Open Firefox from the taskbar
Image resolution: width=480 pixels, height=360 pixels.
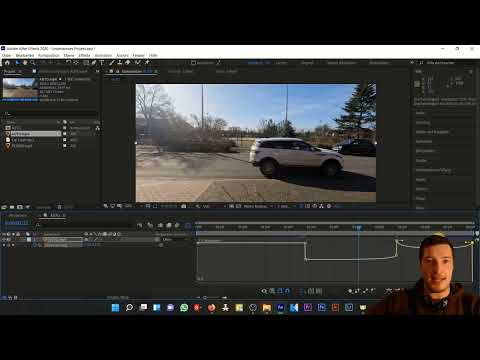pyautogui.click(x=211, y=307)
